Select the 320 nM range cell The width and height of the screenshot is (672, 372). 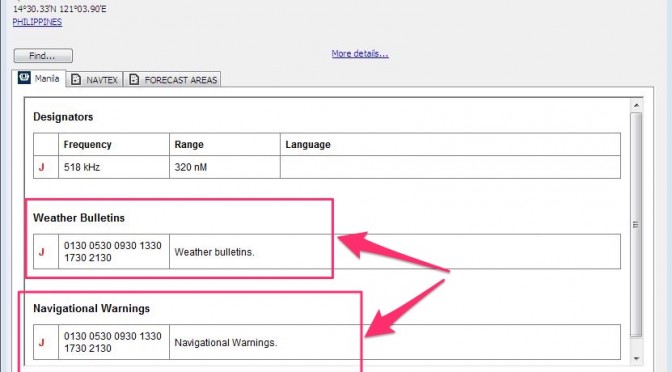(x=225, y=167)
